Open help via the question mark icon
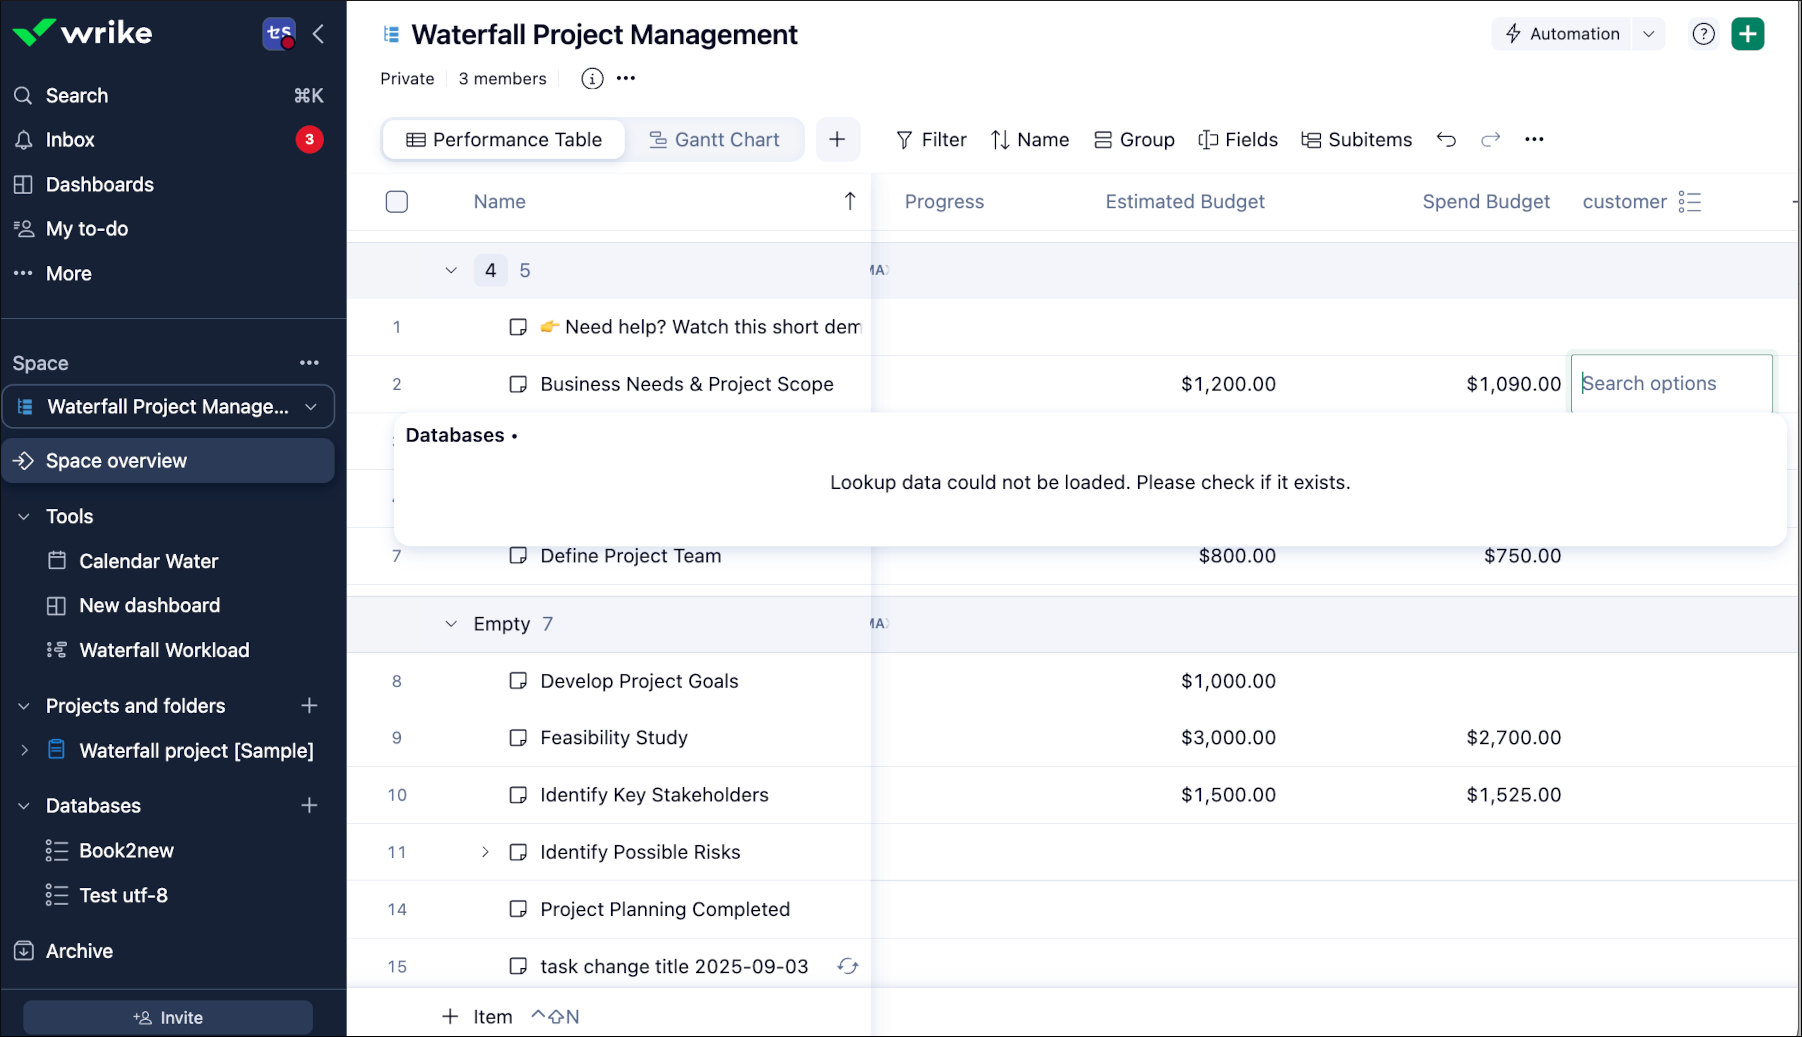 click(1703, 33)
